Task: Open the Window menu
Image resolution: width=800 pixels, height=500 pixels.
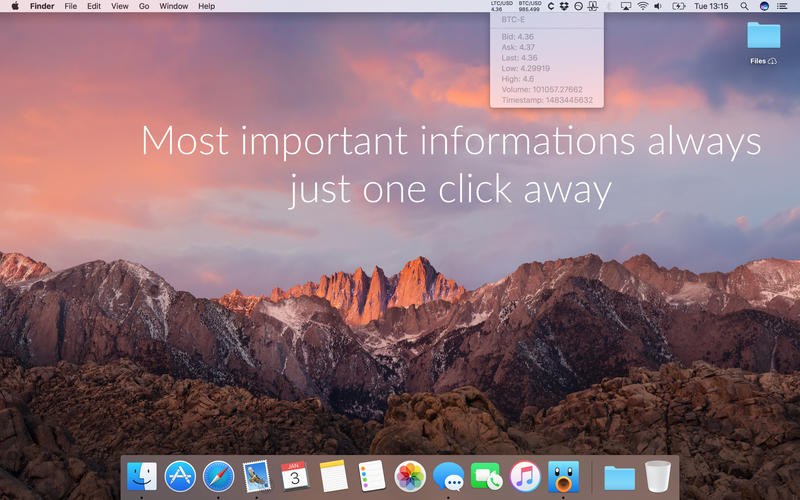Action: pyautogui.click(x=173, y=6)
